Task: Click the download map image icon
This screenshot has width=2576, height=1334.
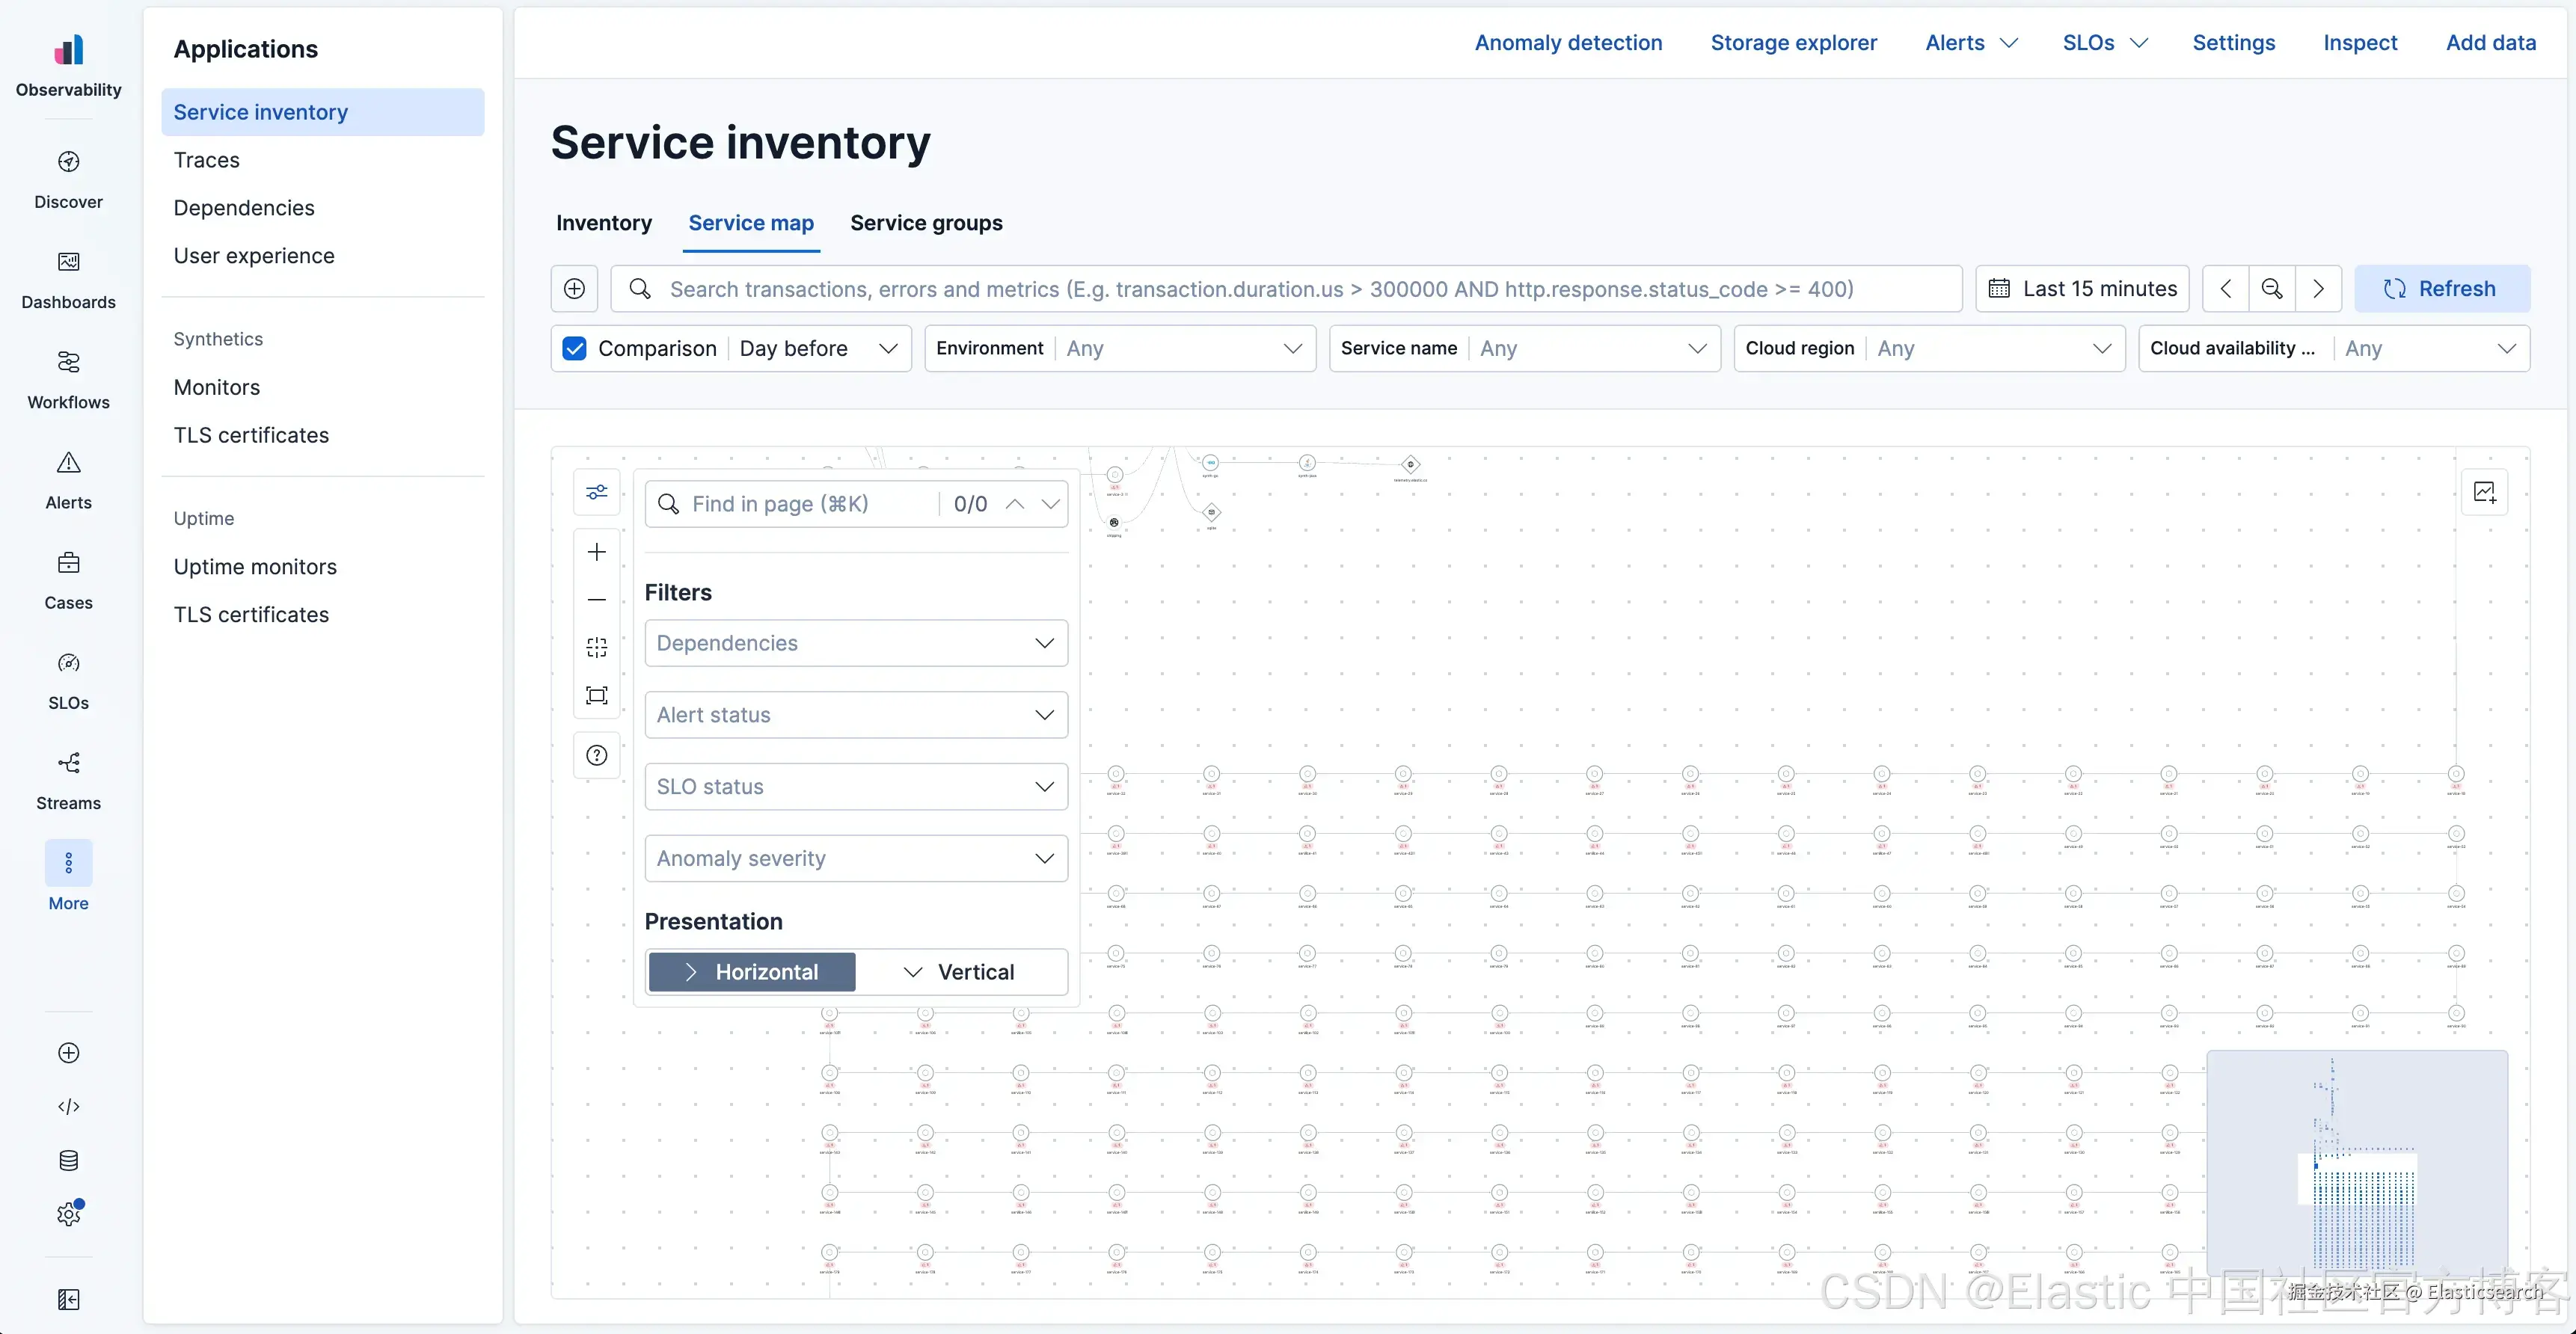Action: click(2484, 492)
